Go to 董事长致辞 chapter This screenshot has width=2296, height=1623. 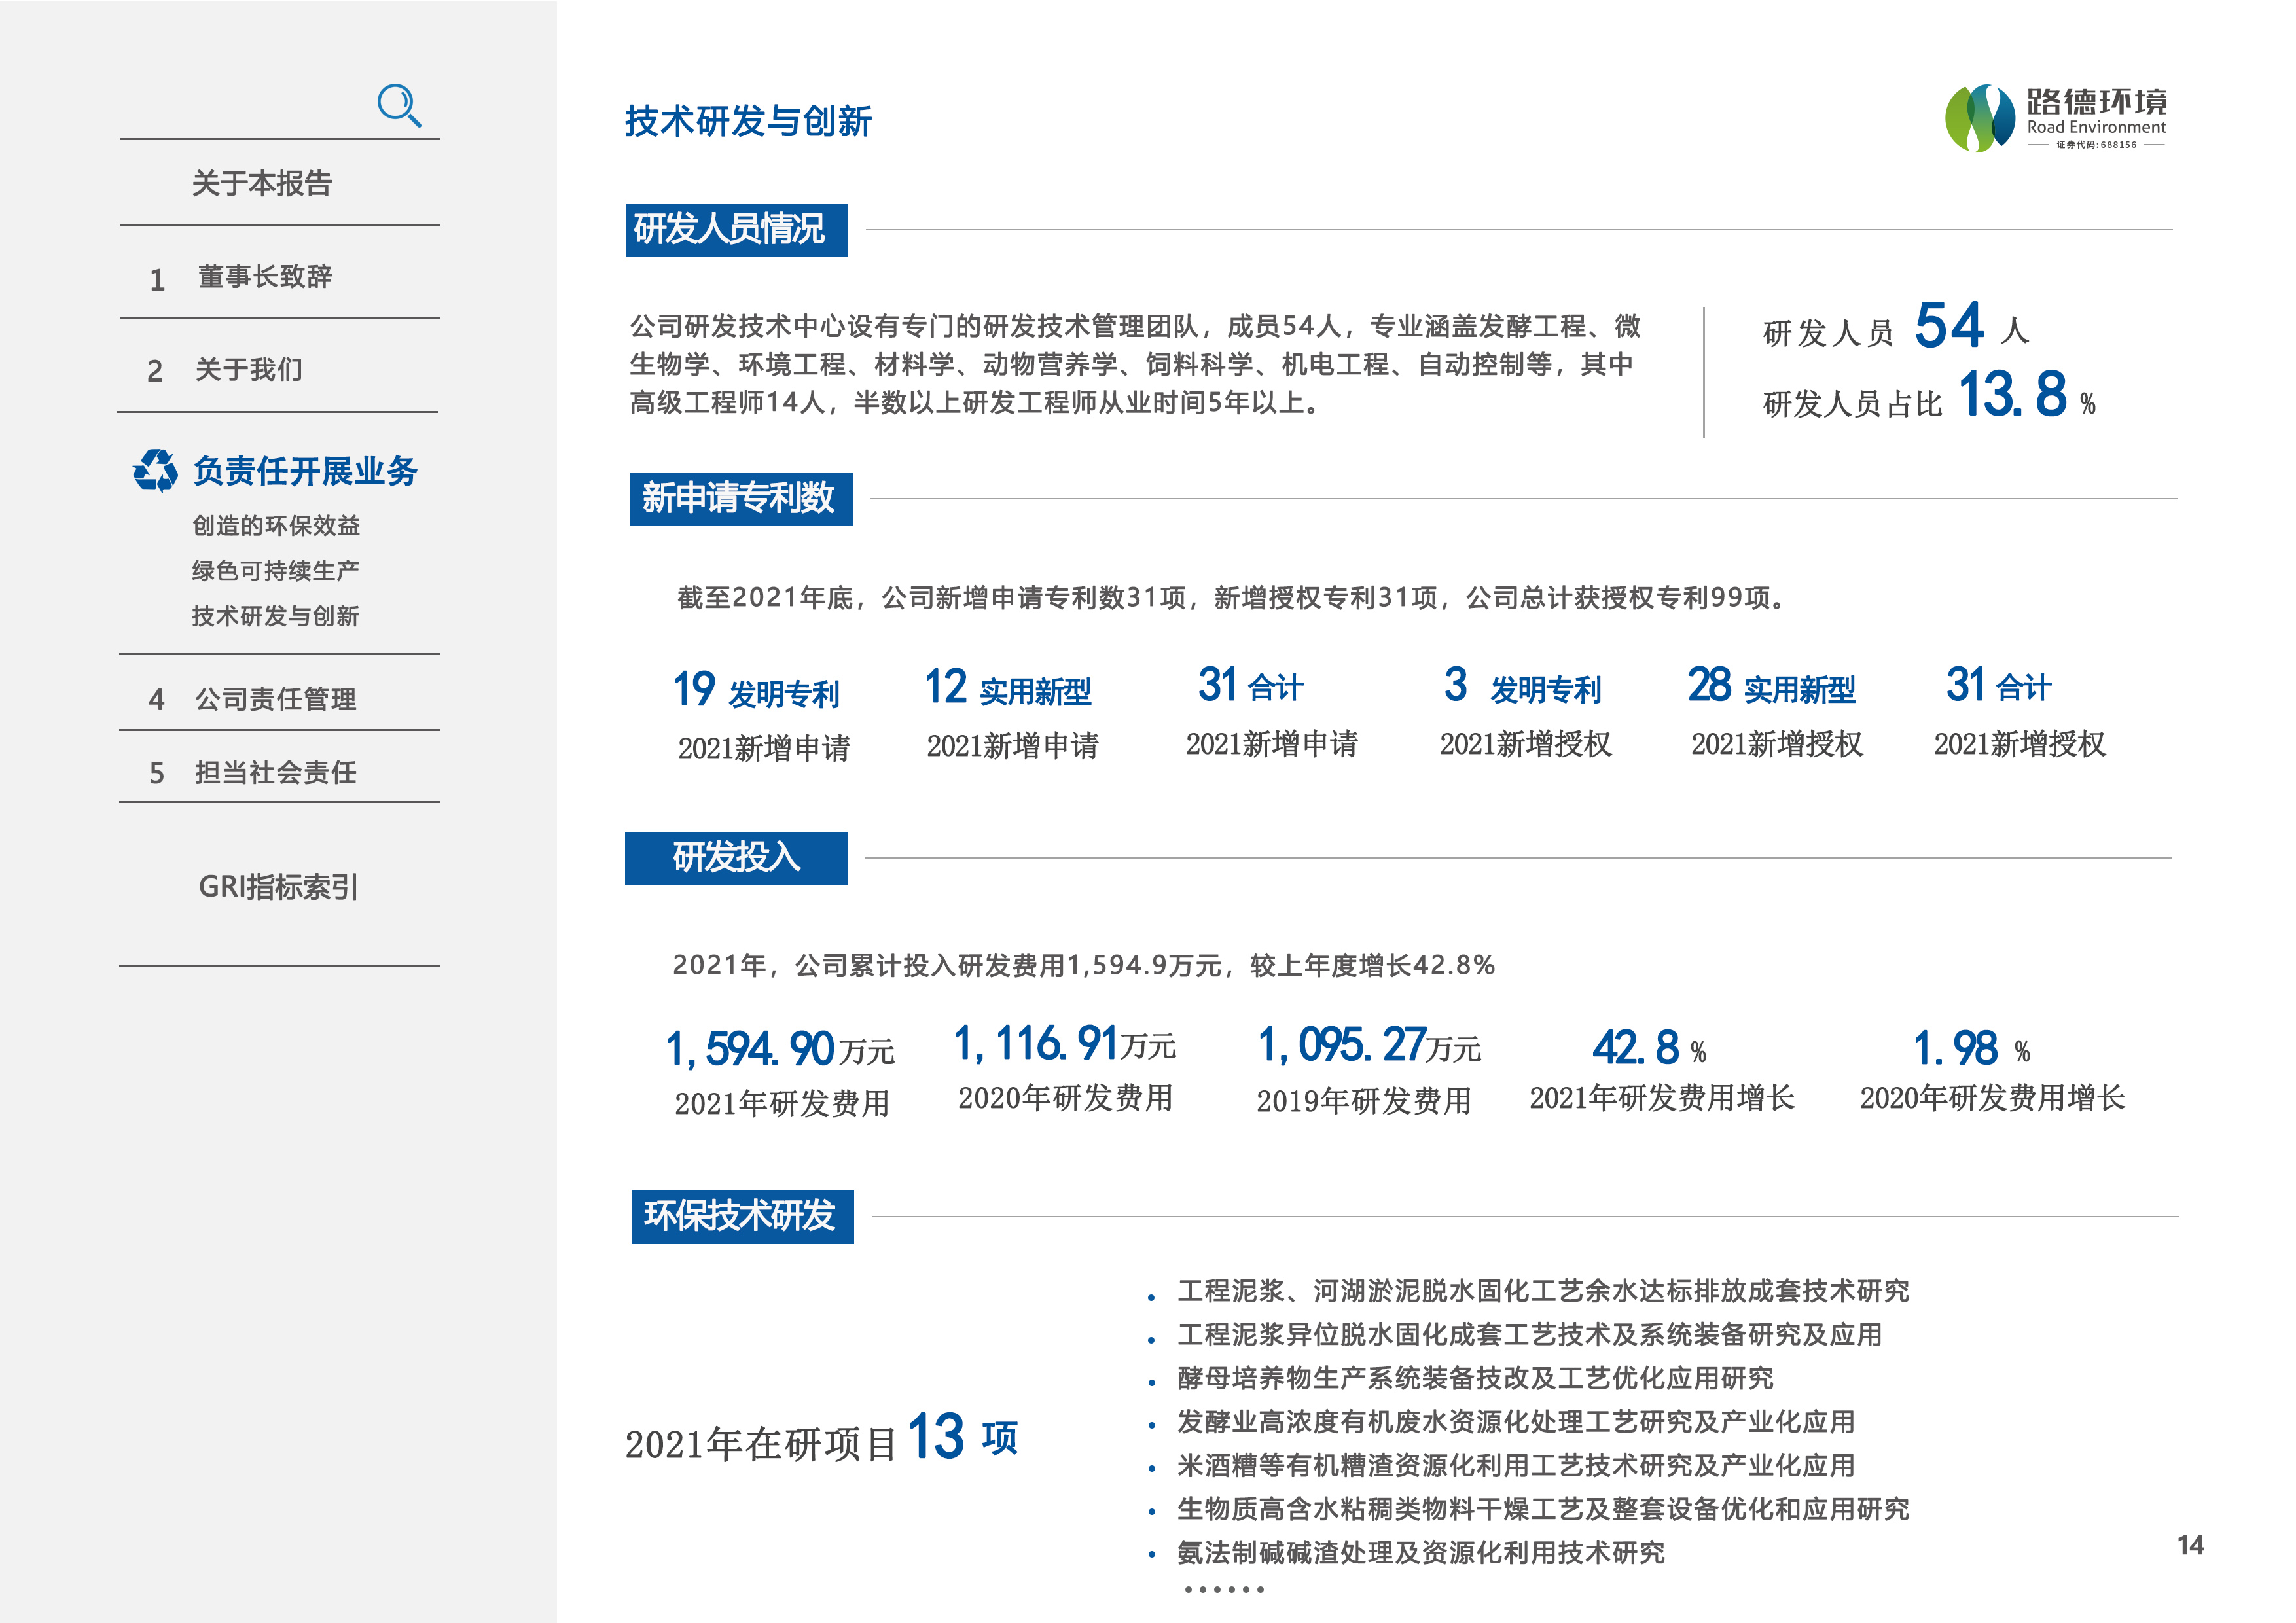coord(264,277)
